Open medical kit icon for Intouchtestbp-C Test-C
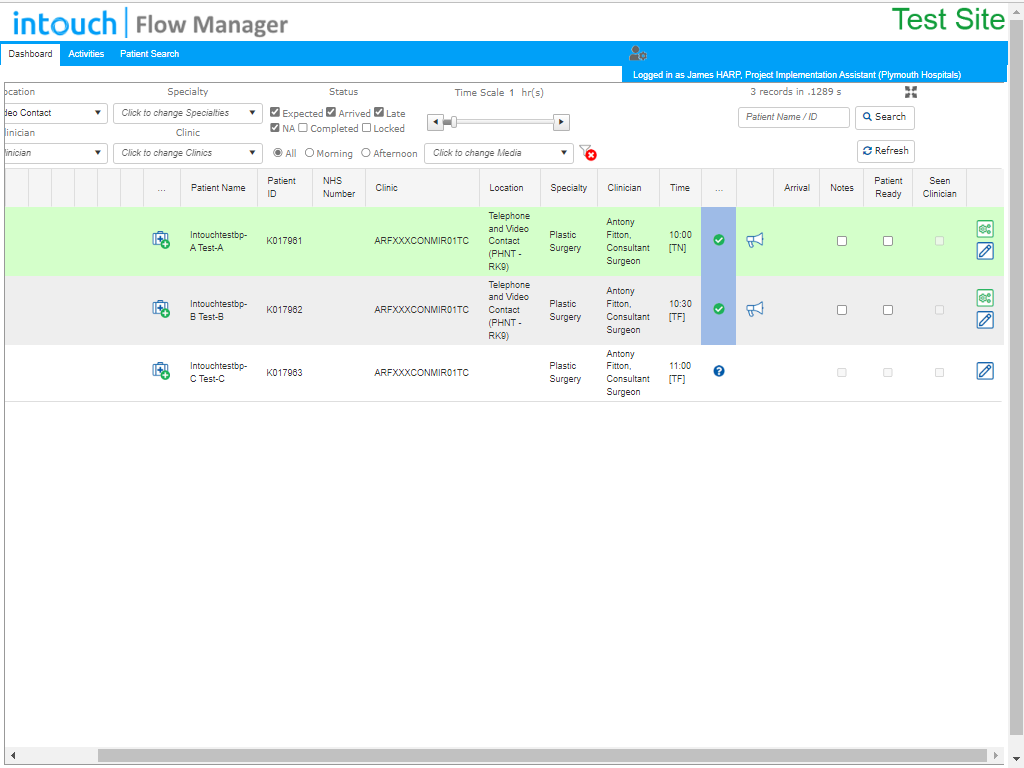This screenshot has width=1024, height=768. [x=161, y=371]
